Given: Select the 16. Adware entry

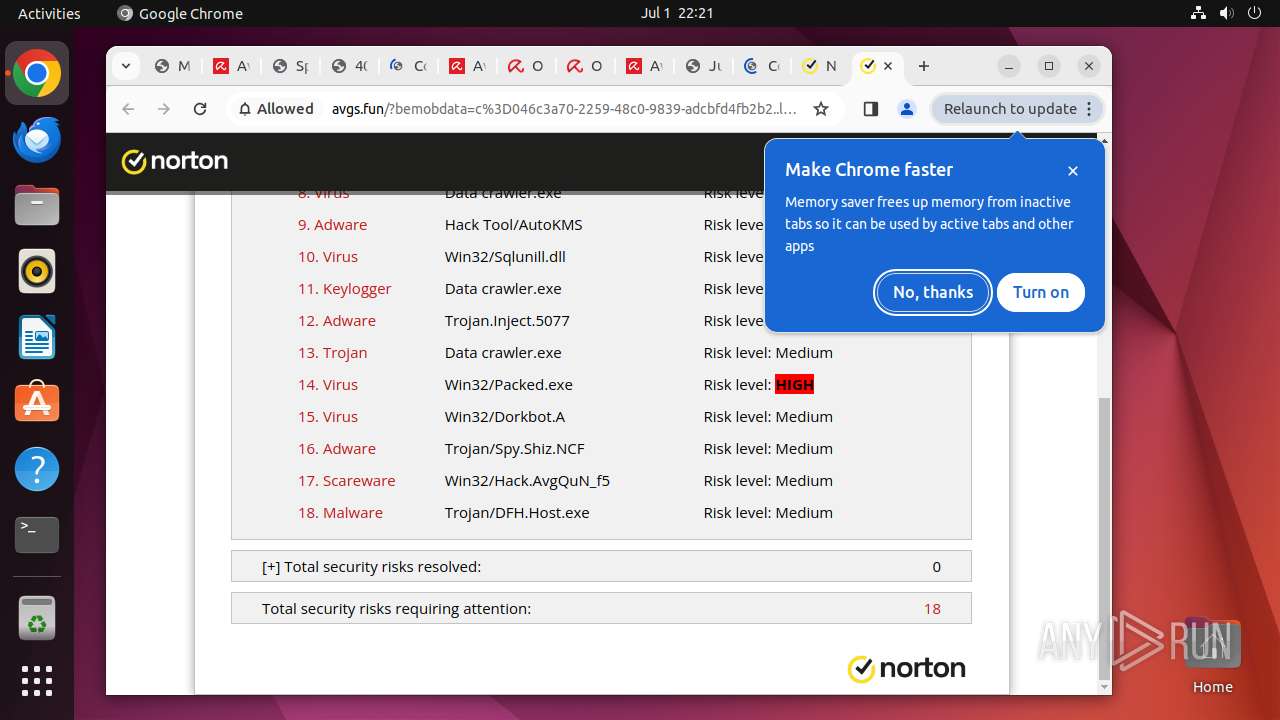Looking at the screenshot, I should pyautogui.click(x=336, y=448).
